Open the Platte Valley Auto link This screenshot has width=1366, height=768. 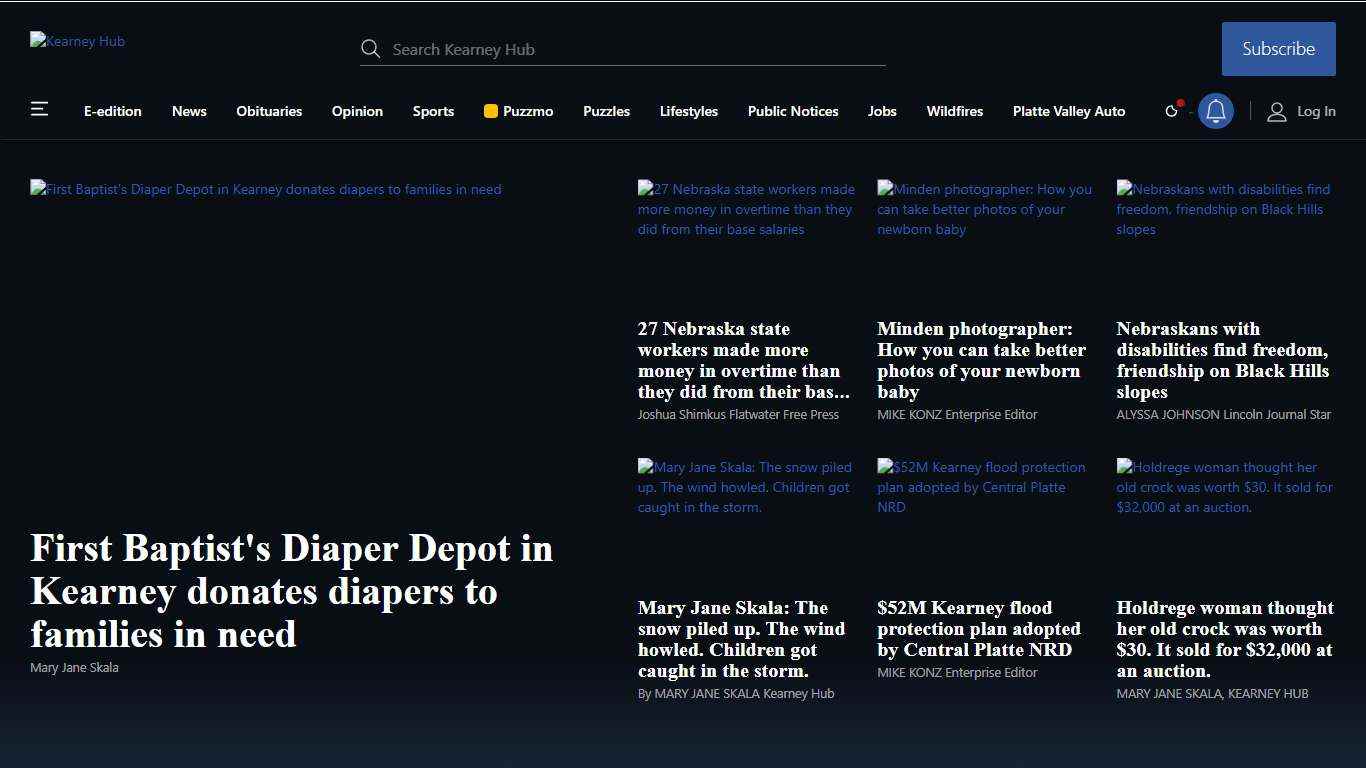[1068, 111]
